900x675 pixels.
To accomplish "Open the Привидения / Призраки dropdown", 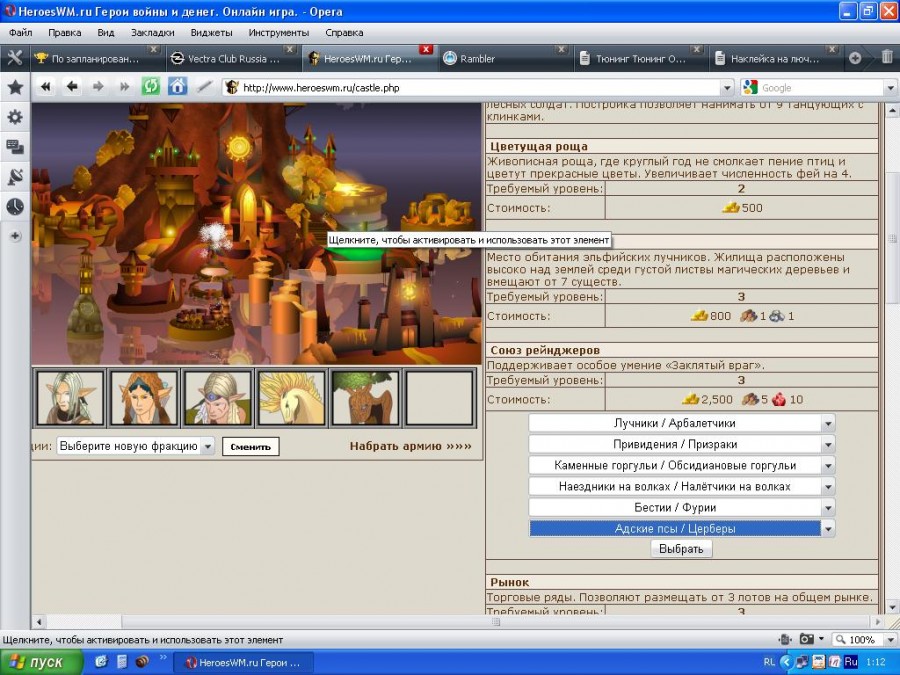I will [x=681, y=444].
